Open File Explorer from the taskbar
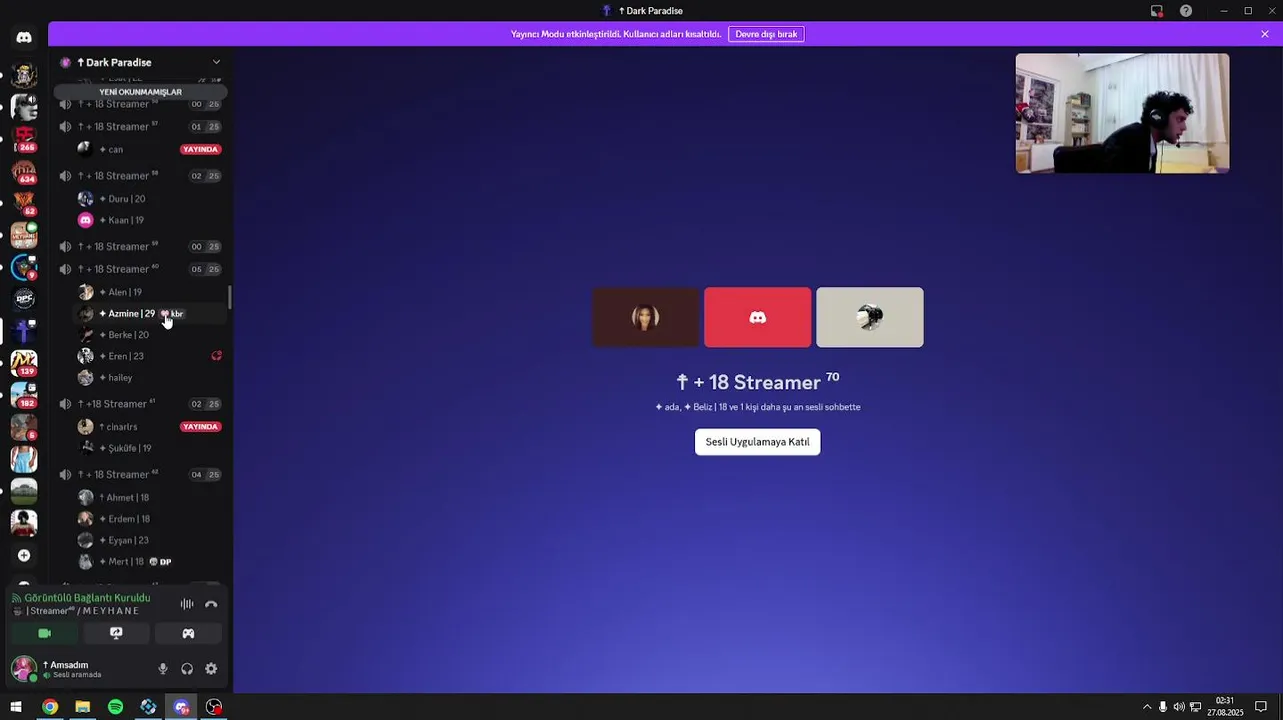Image resolution: width=1283 pixels, height=720 pixels. pyautogui.click(x=82, y=707)
